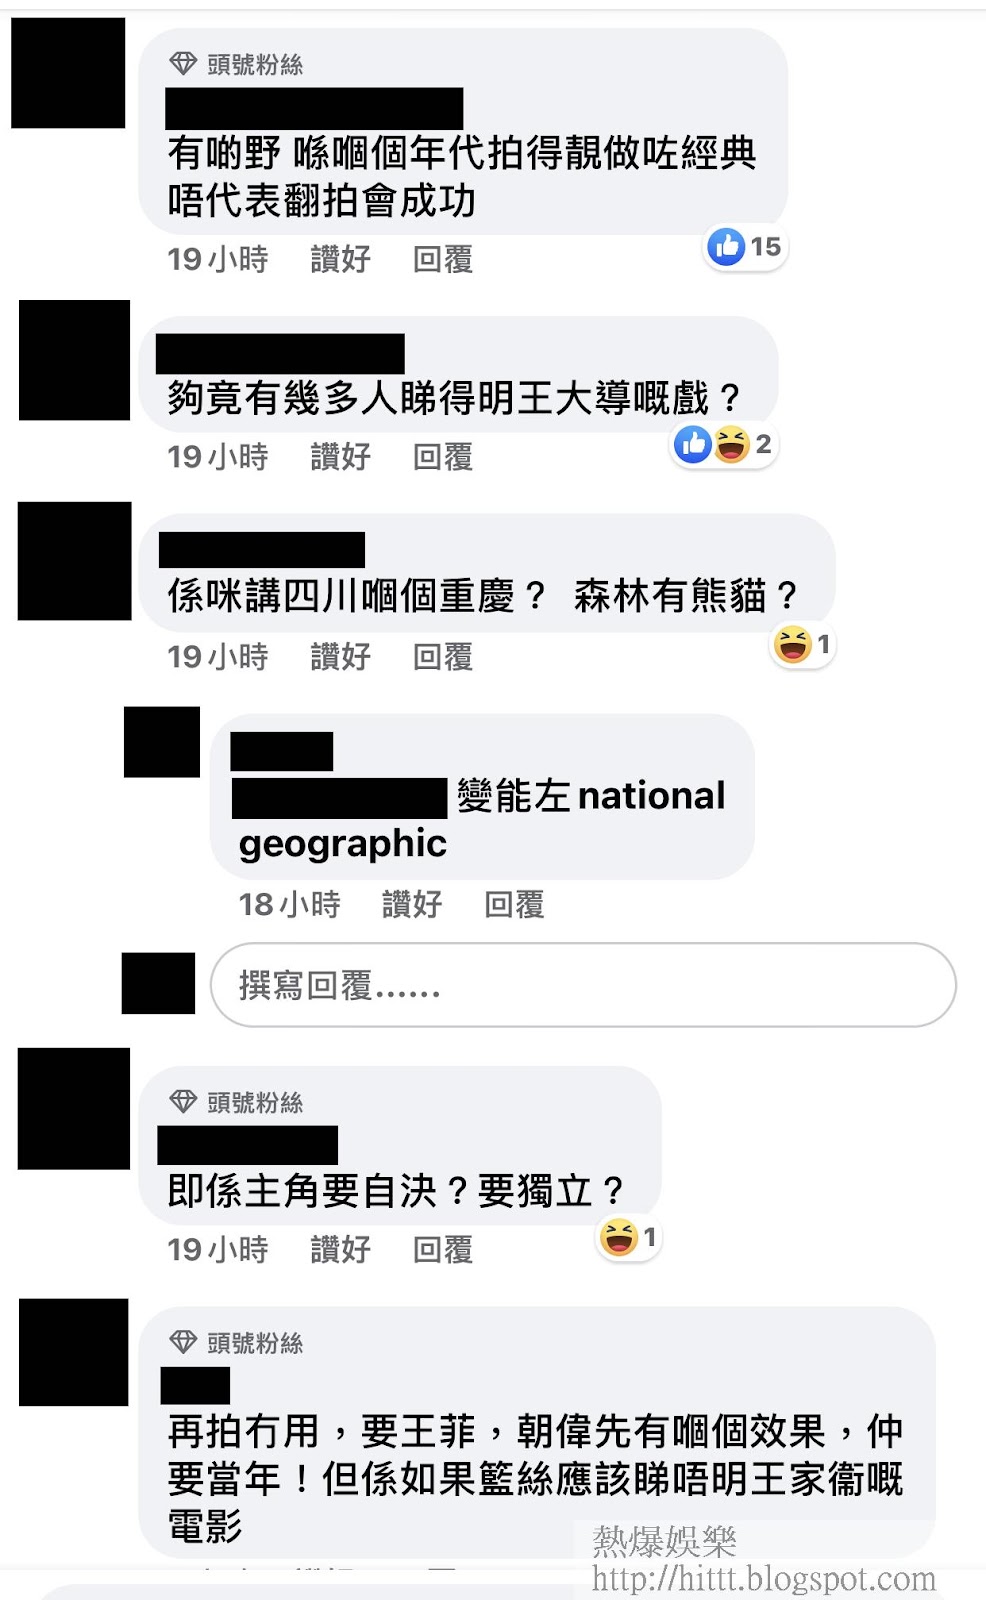Click the 19小時 timestamp on the first comment
This screenshot has width=986, height=1600.
(218, 260)
